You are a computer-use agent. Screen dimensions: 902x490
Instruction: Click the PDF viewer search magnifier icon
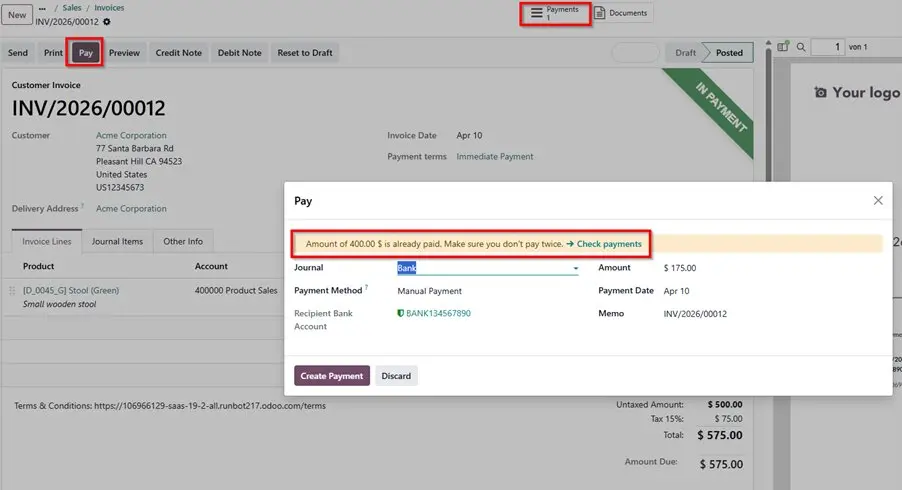[801, 47]
